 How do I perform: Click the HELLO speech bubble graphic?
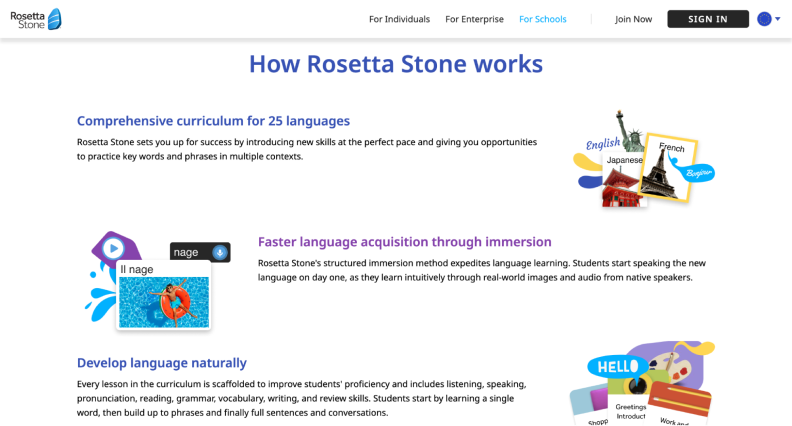coord(617,366)
